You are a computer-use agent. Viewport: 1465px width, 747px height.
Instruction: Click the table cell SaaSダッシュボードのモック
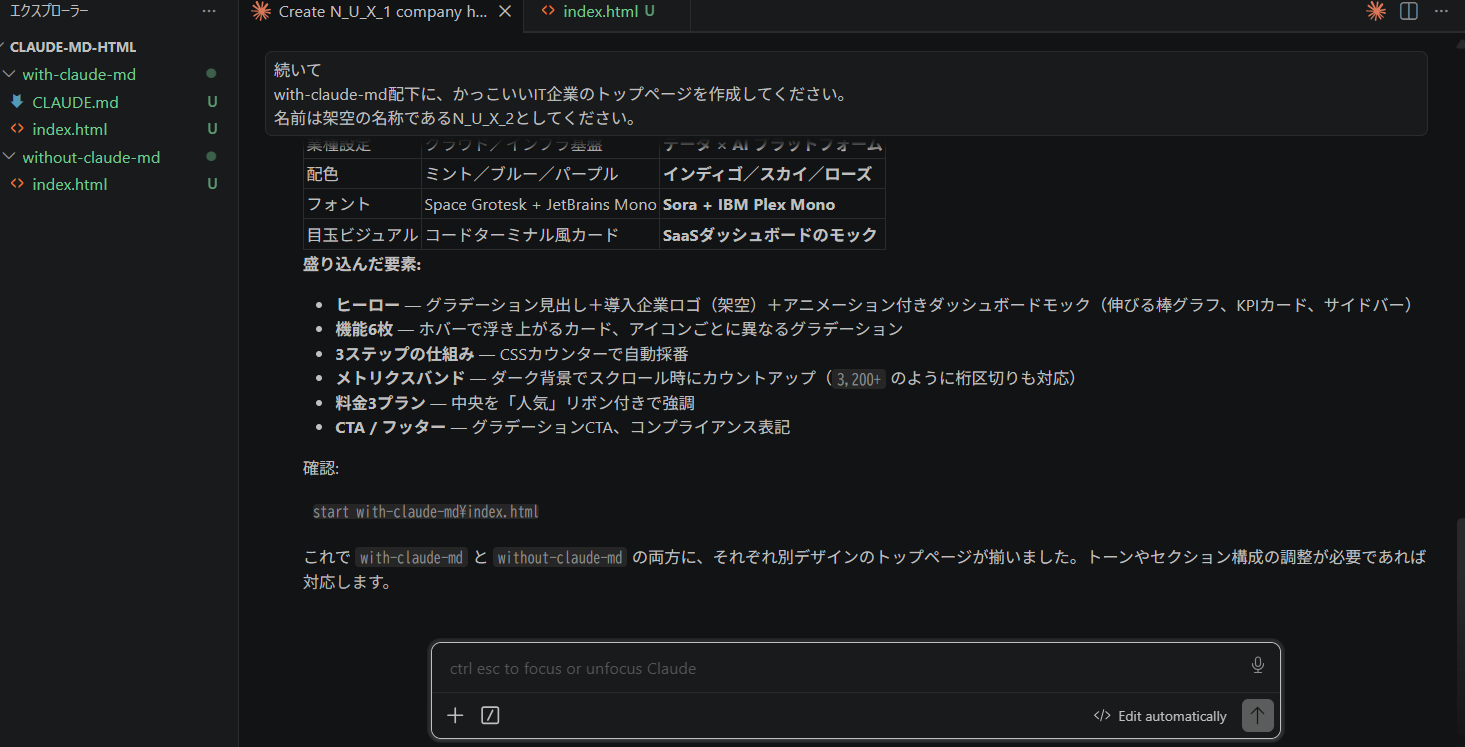[x=772, y=235]
